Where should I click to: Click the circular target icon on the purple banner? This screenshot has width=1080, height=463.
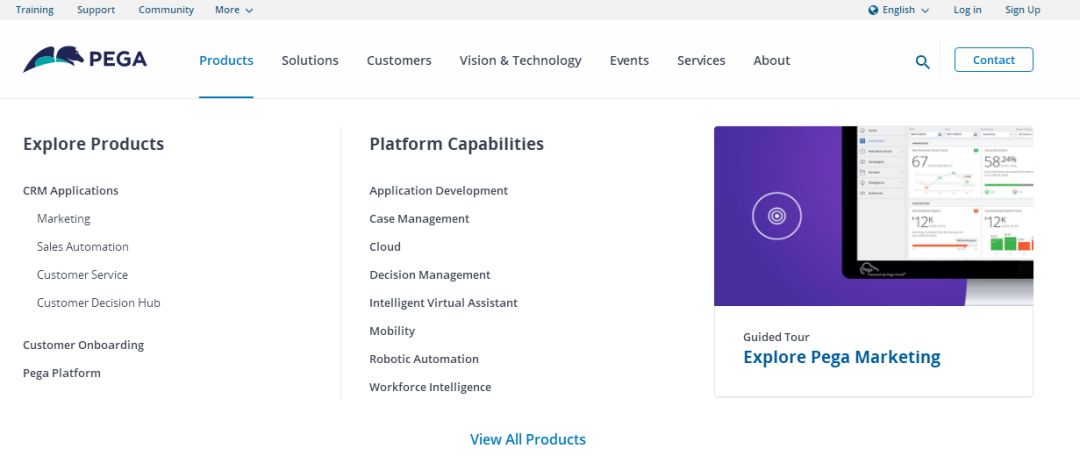click(776, 215)
